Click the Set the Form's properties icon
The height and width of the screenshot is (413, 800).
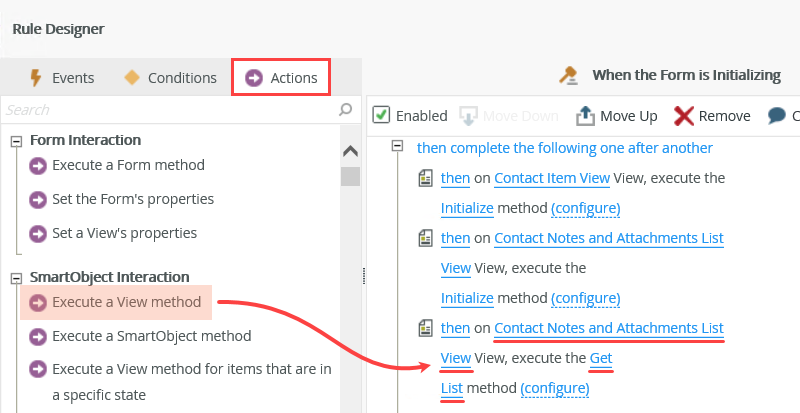[39, 200]
